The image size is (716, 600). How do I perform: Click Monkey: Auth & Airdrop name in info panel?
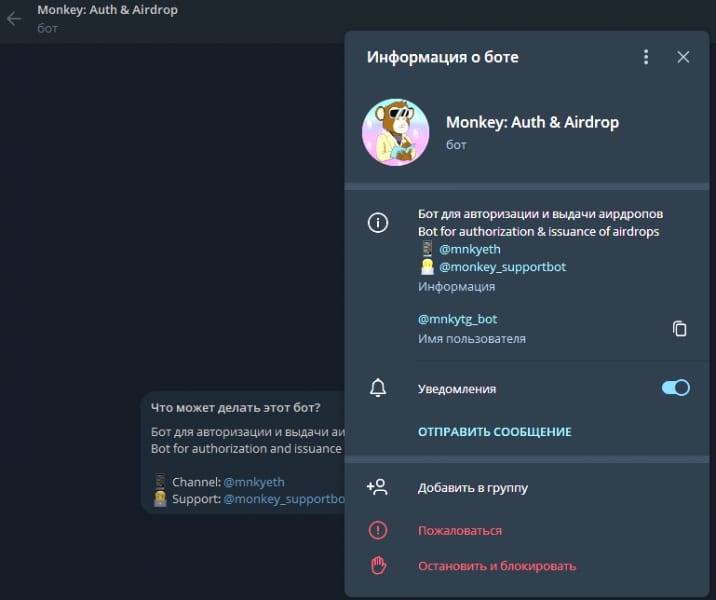pyautogui.click(x=532, y=122)
